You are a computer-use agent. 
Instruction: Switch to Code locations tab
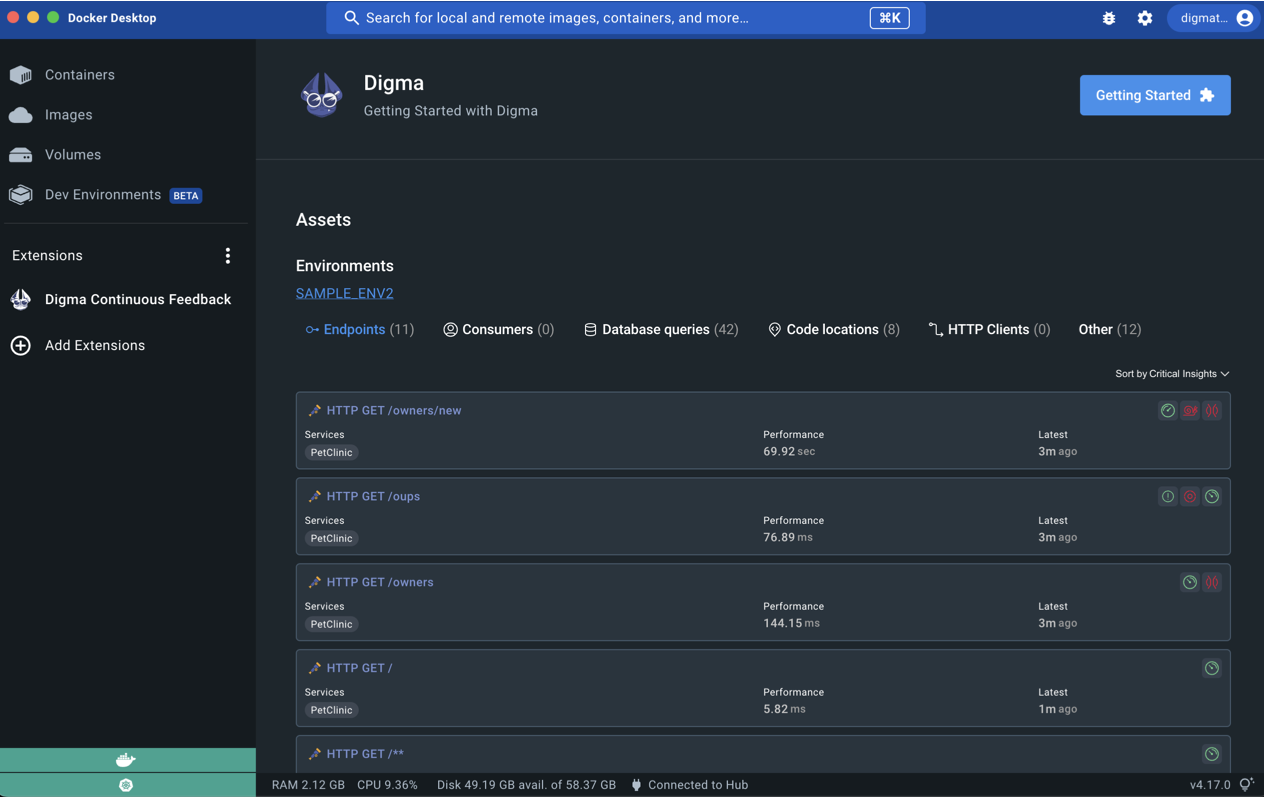[x=833, y=330]
